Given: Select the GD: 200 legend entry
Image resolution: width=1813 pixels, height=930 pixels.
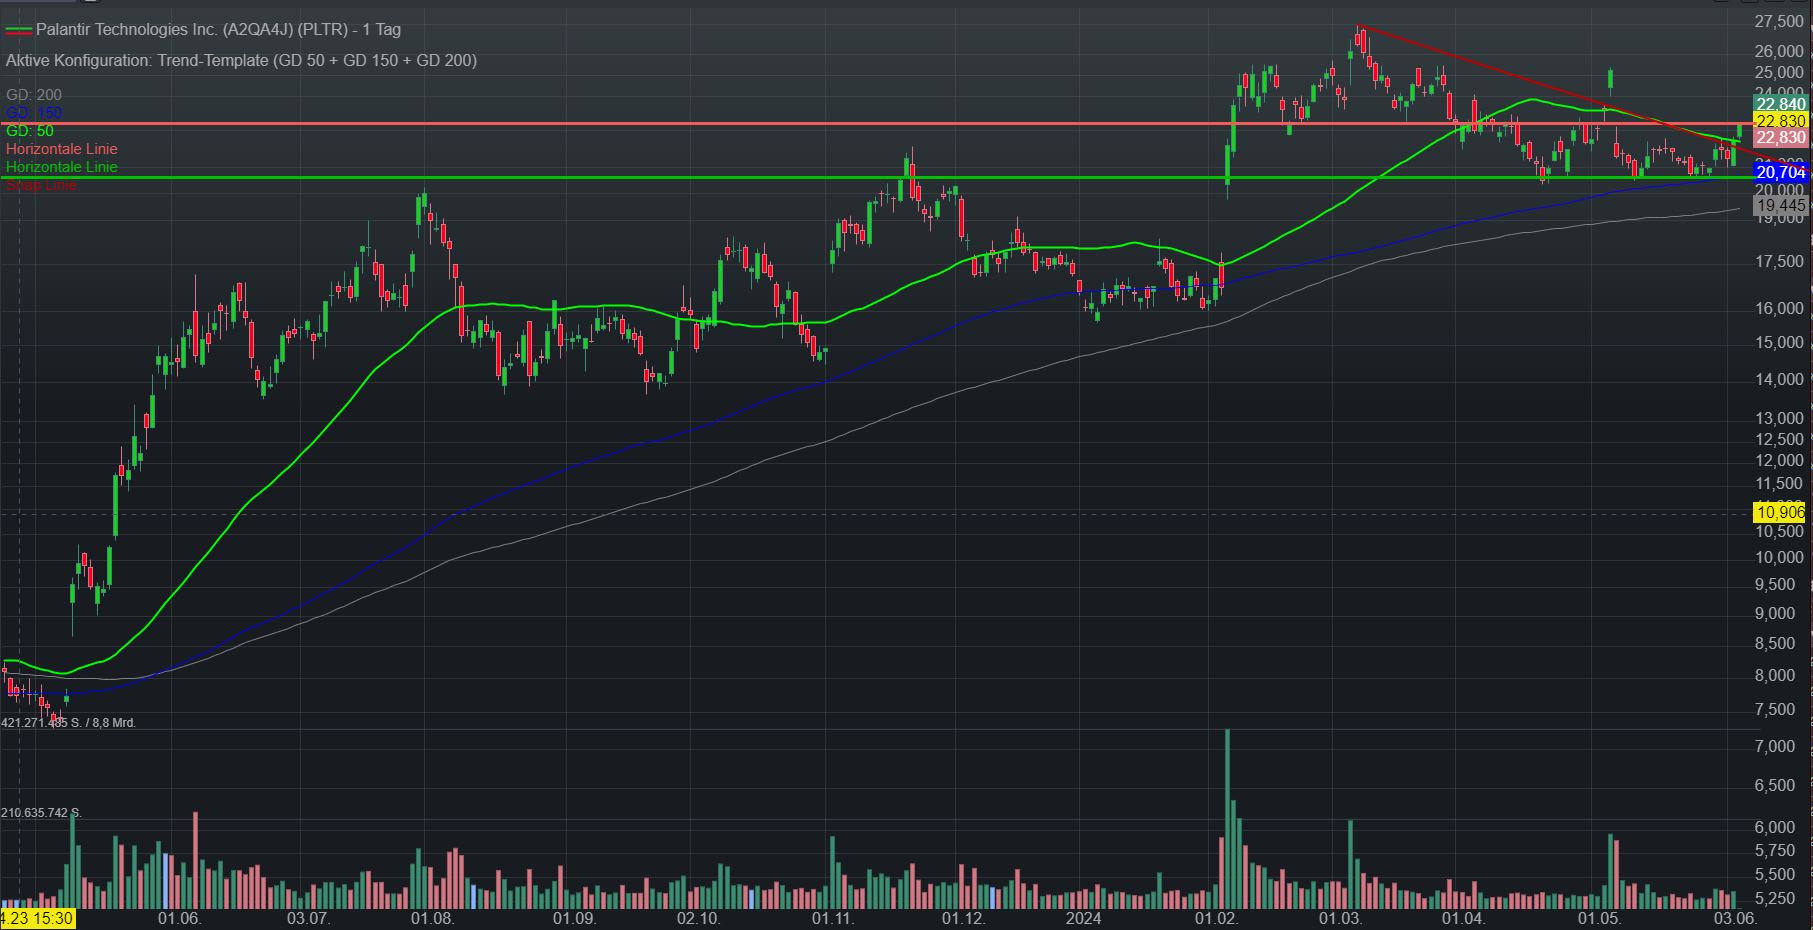Looking at the screenshot, I should click(33, 95).
